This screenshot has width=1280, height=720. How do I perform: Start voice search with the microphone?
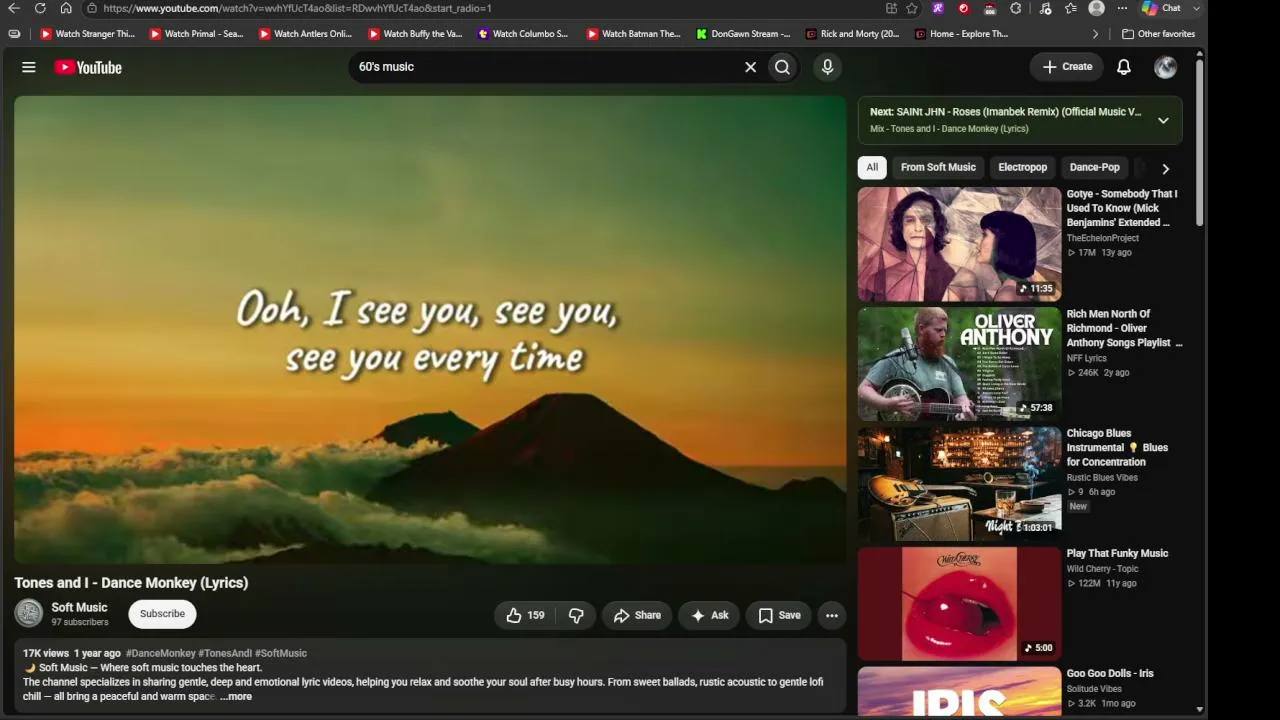pyautogui.click(x=827, y=67)
